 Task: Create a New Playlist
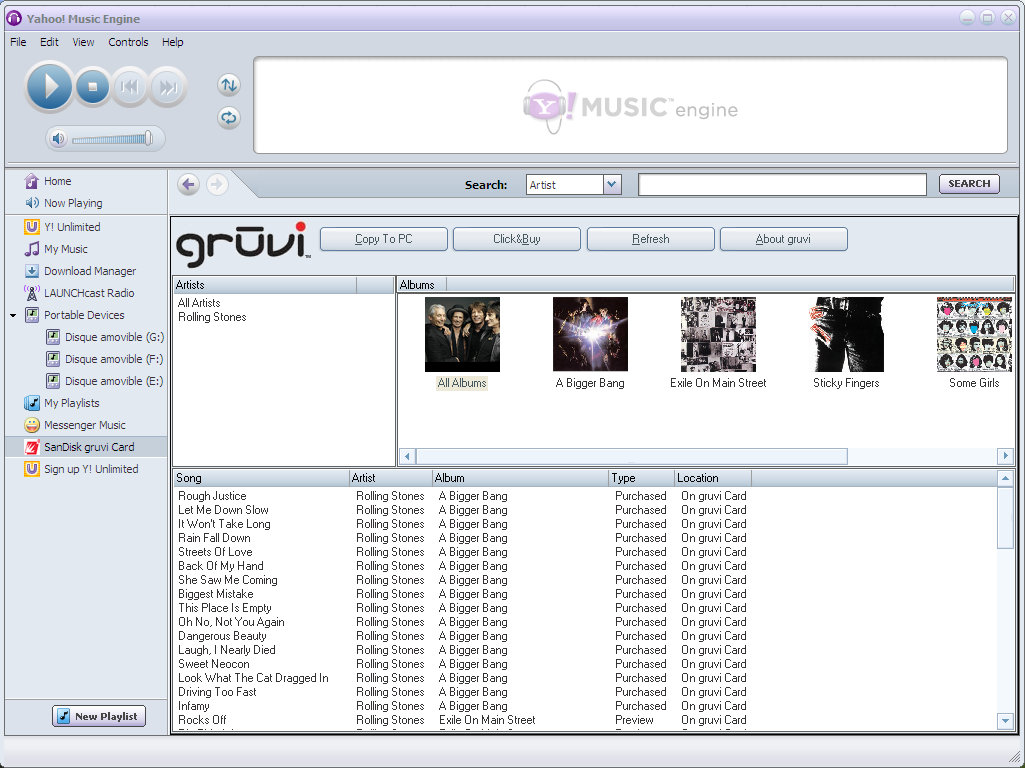[99, 716]
